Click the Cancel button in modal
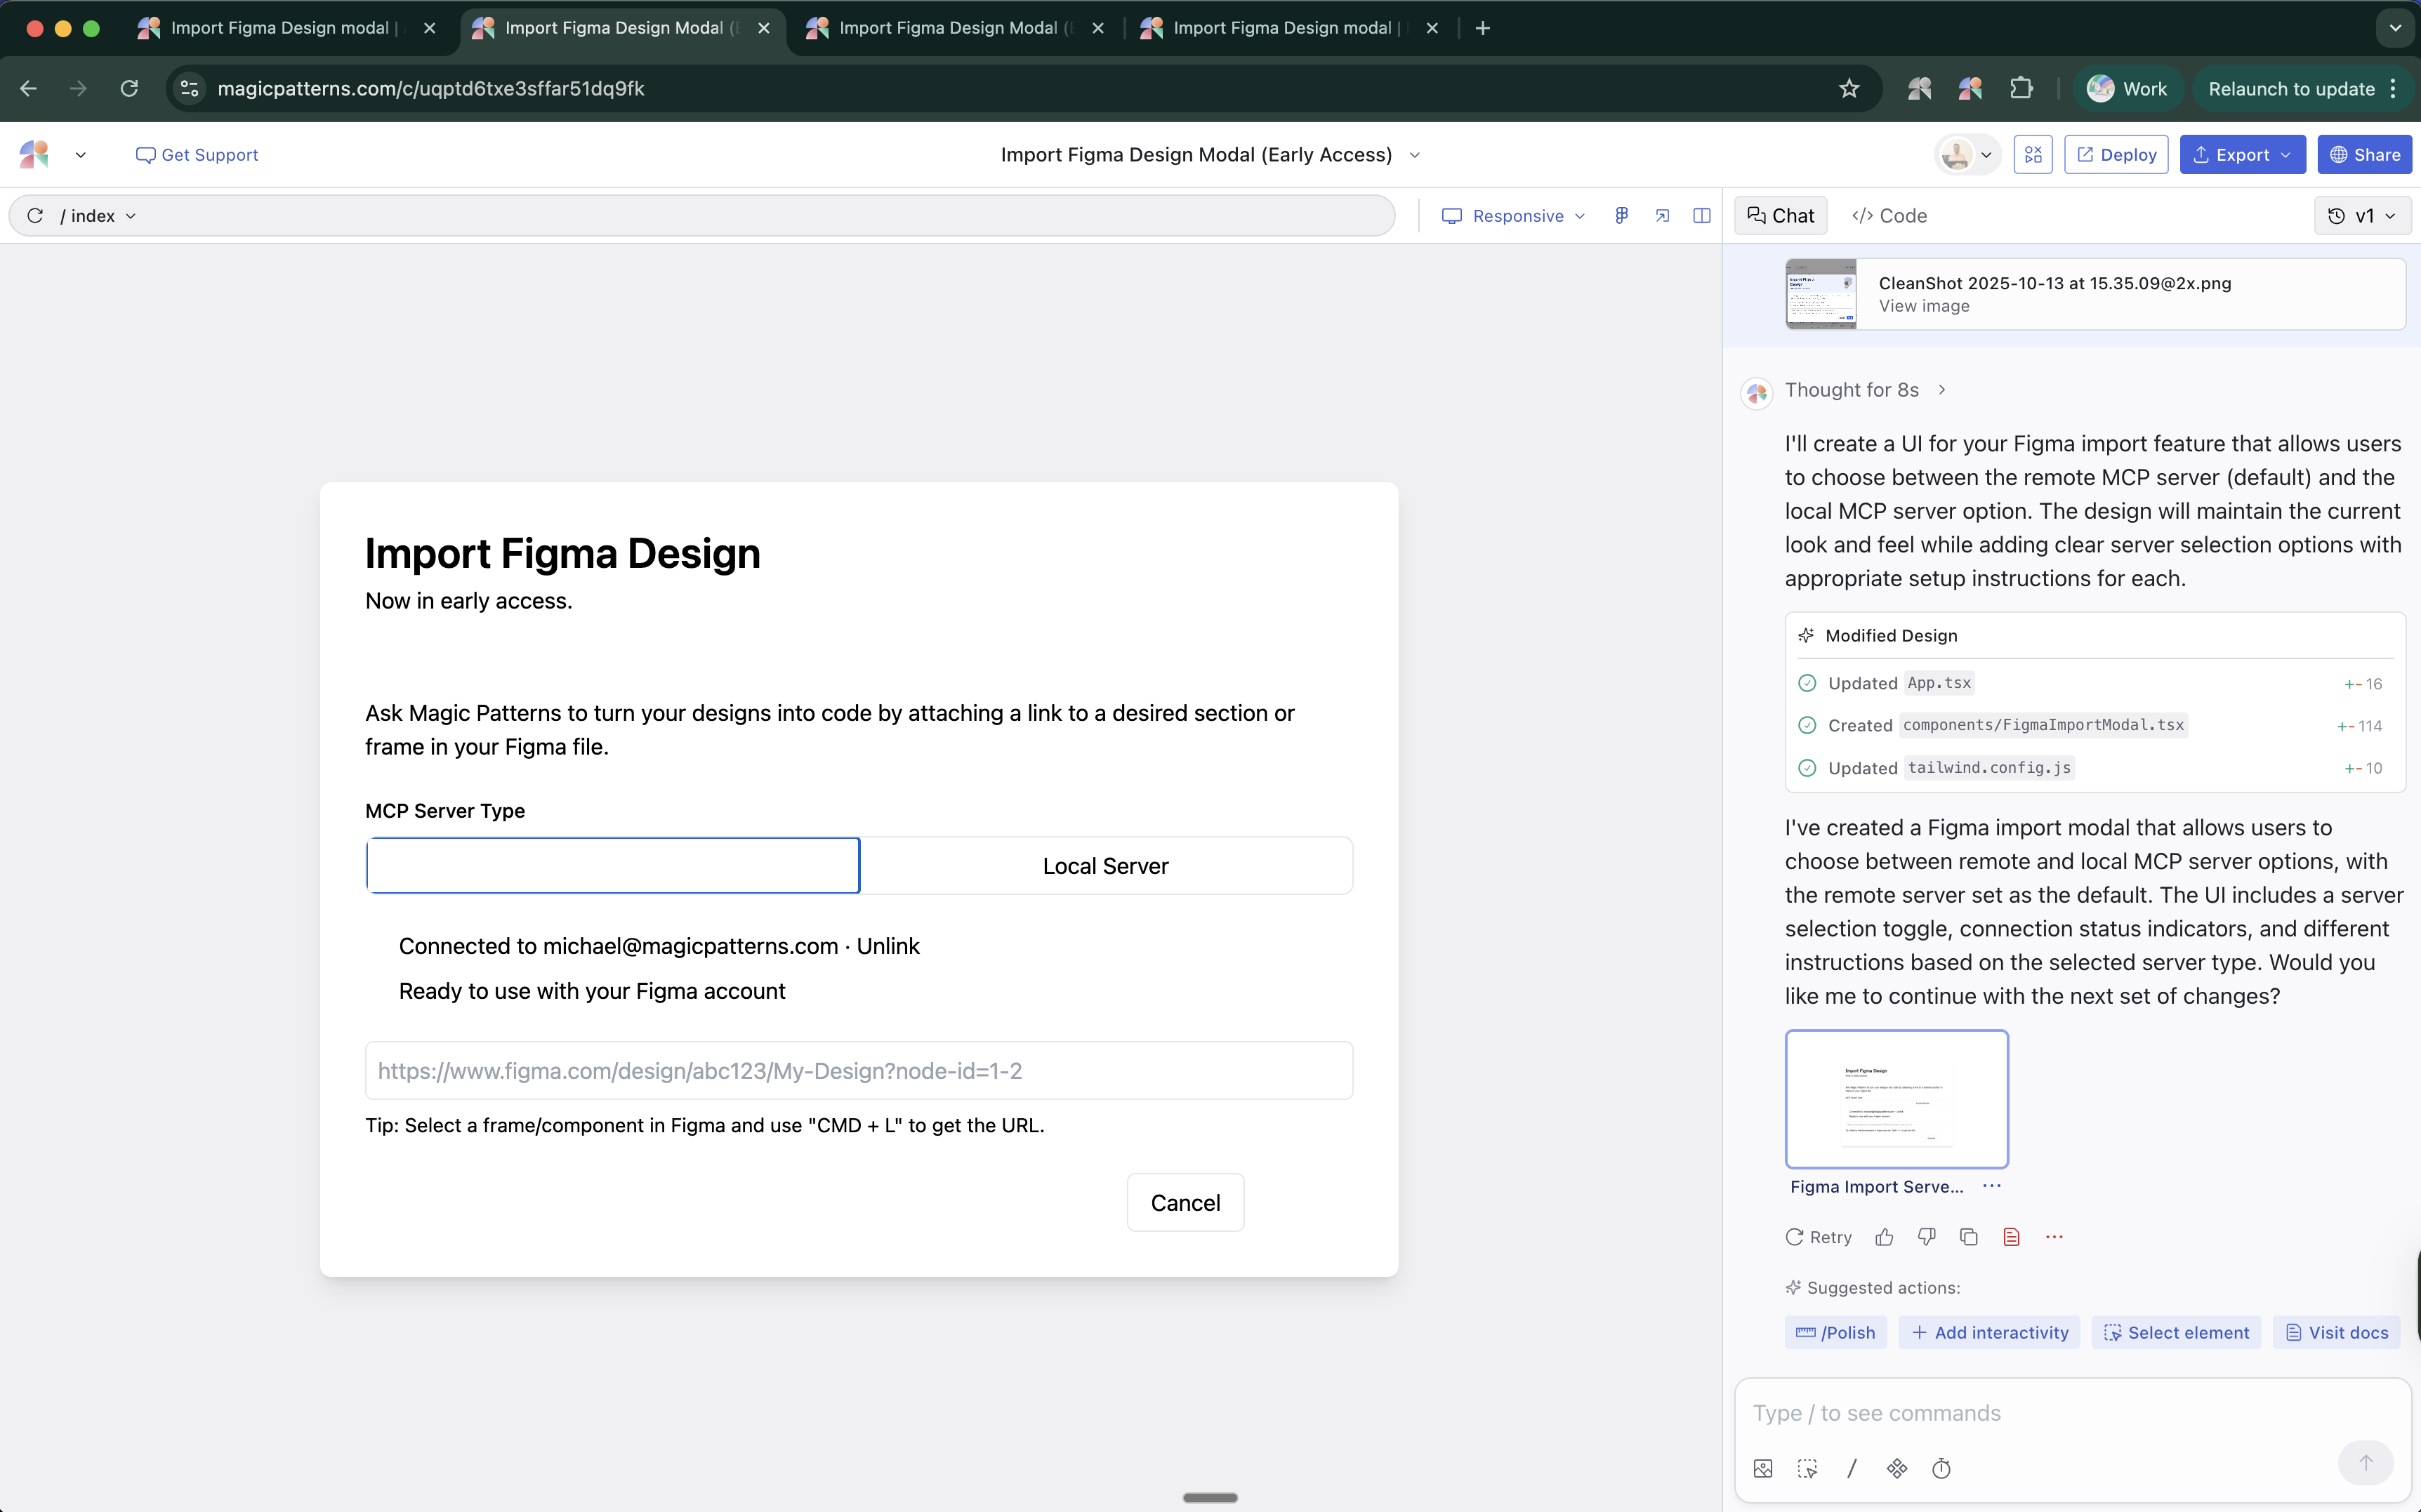Image resolution: width=2421 pixels, height=1512 pixels. [x=1185, y=1202]
